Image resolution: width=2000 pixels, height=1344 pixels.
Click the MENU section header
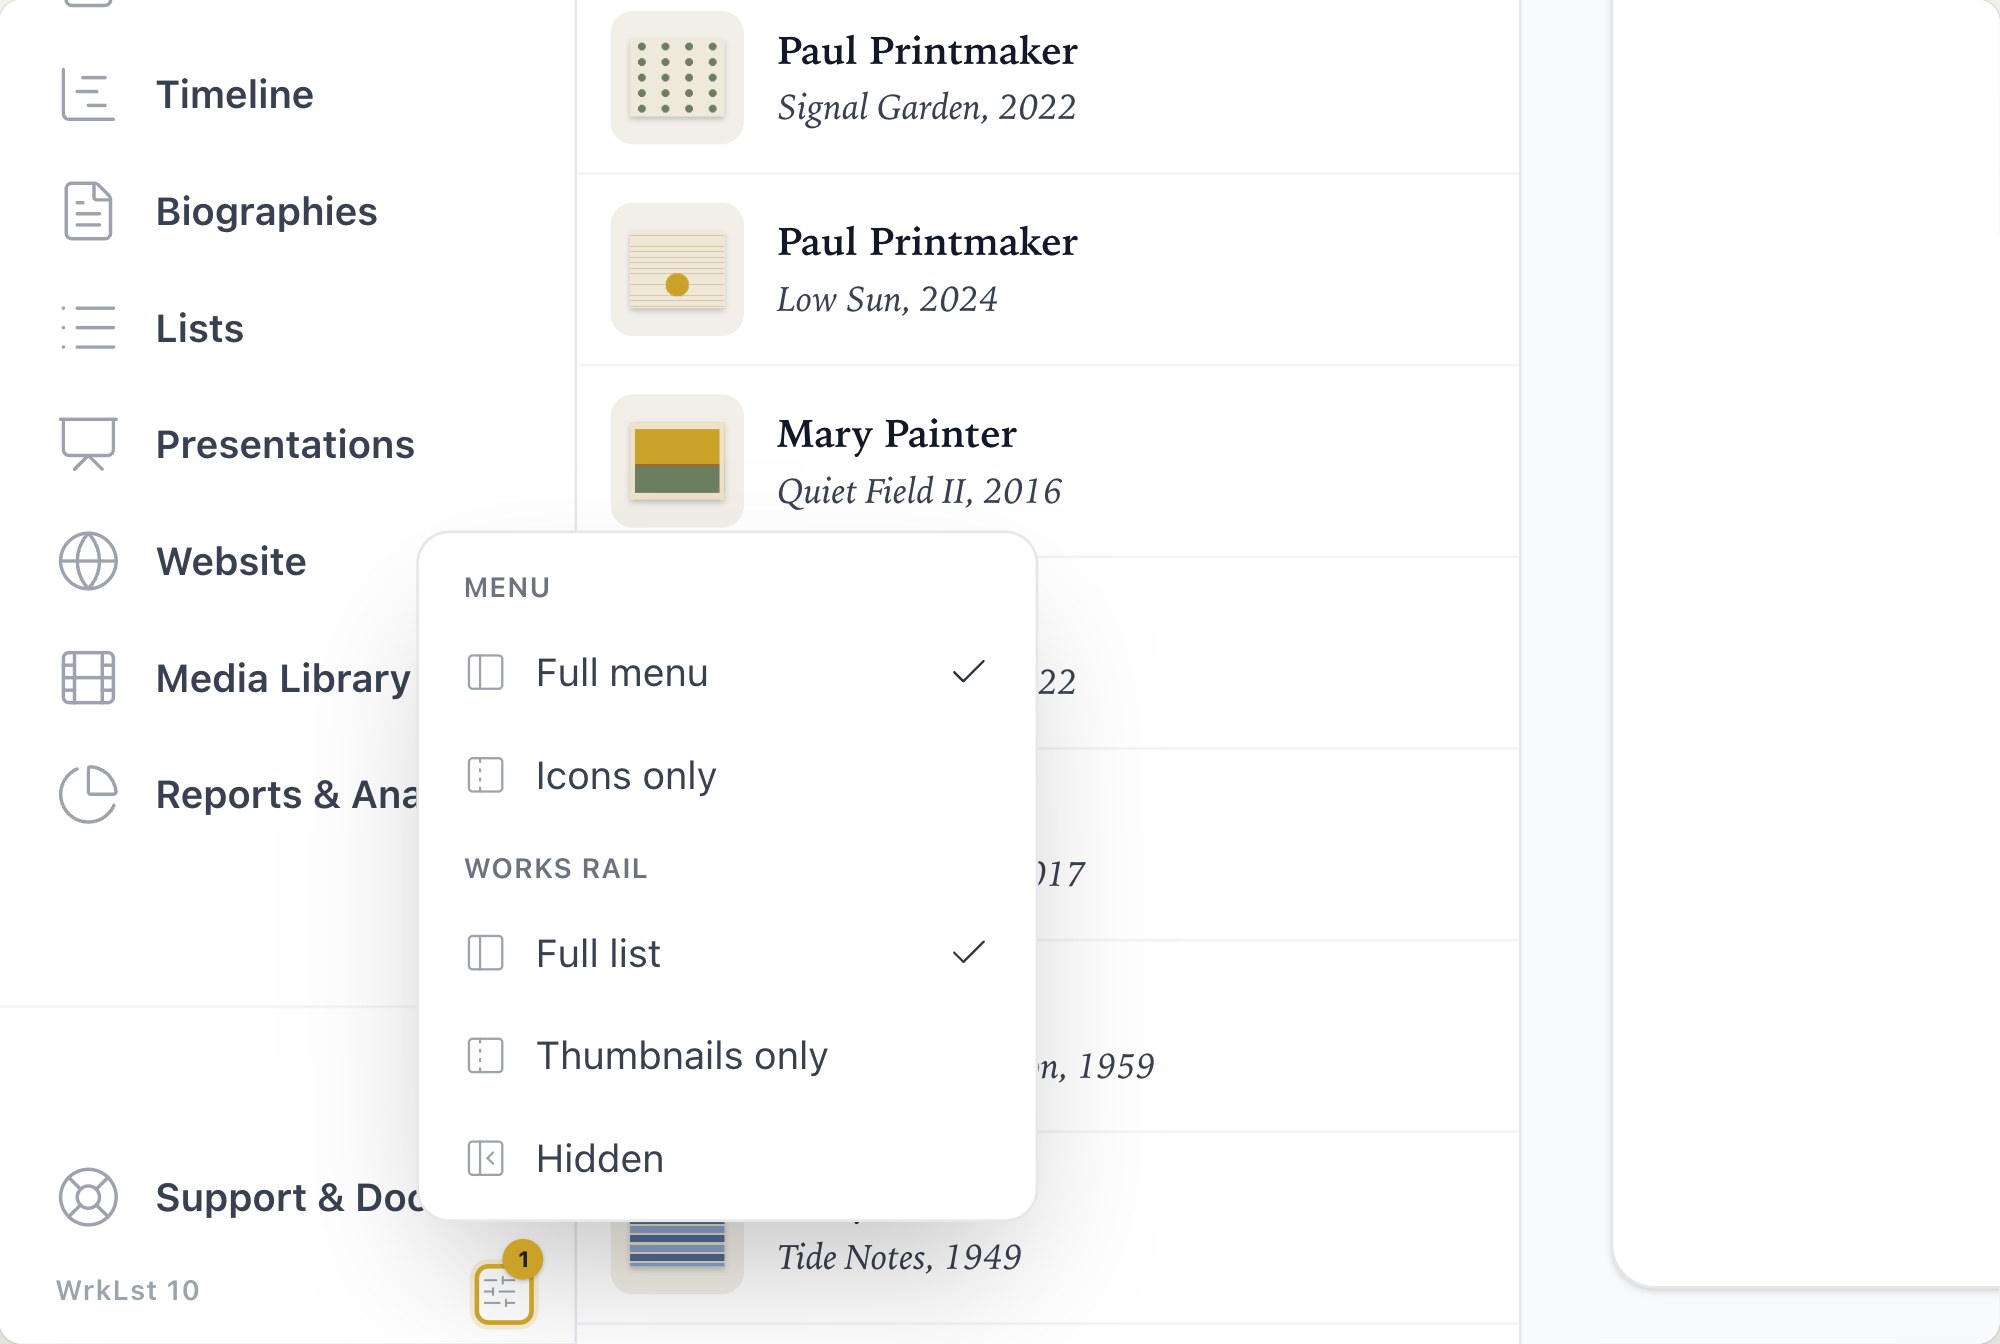507,587
